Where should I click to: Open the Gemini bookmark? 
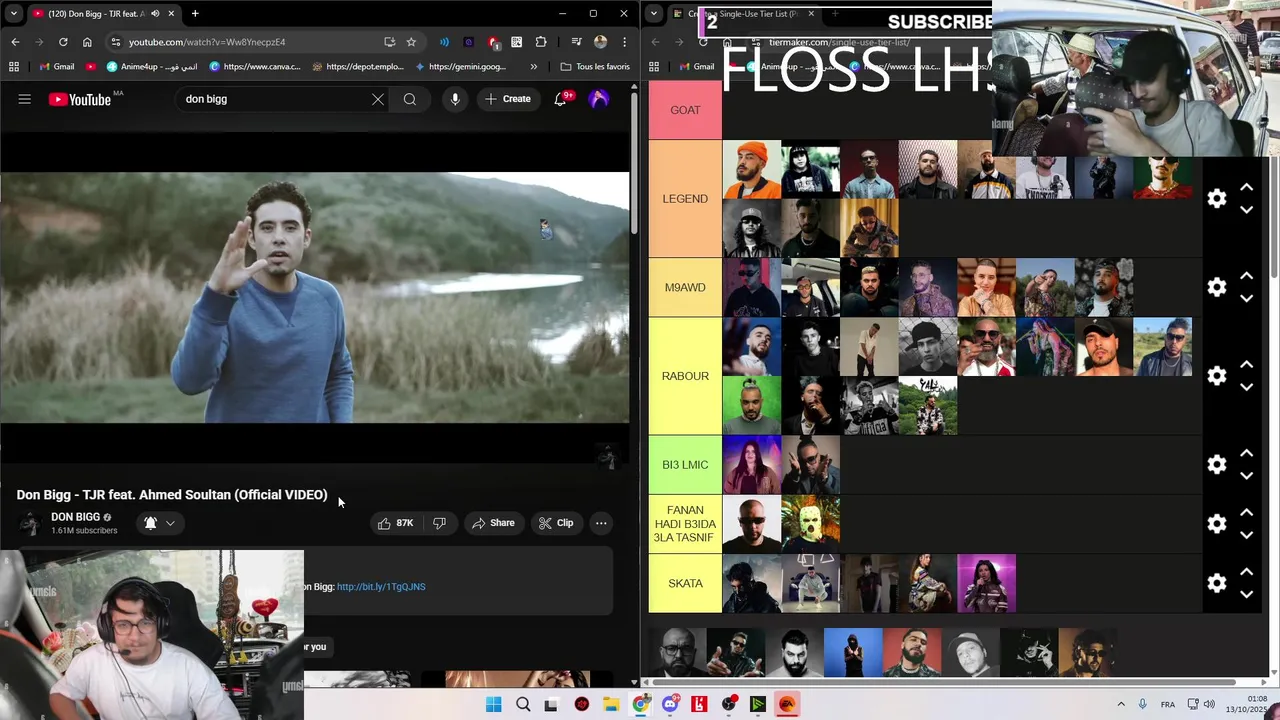(460, 67)
